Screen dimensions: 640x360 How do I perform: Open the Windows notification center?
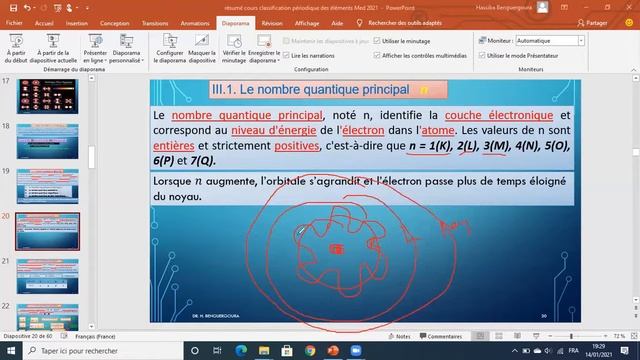coord(624,351)
